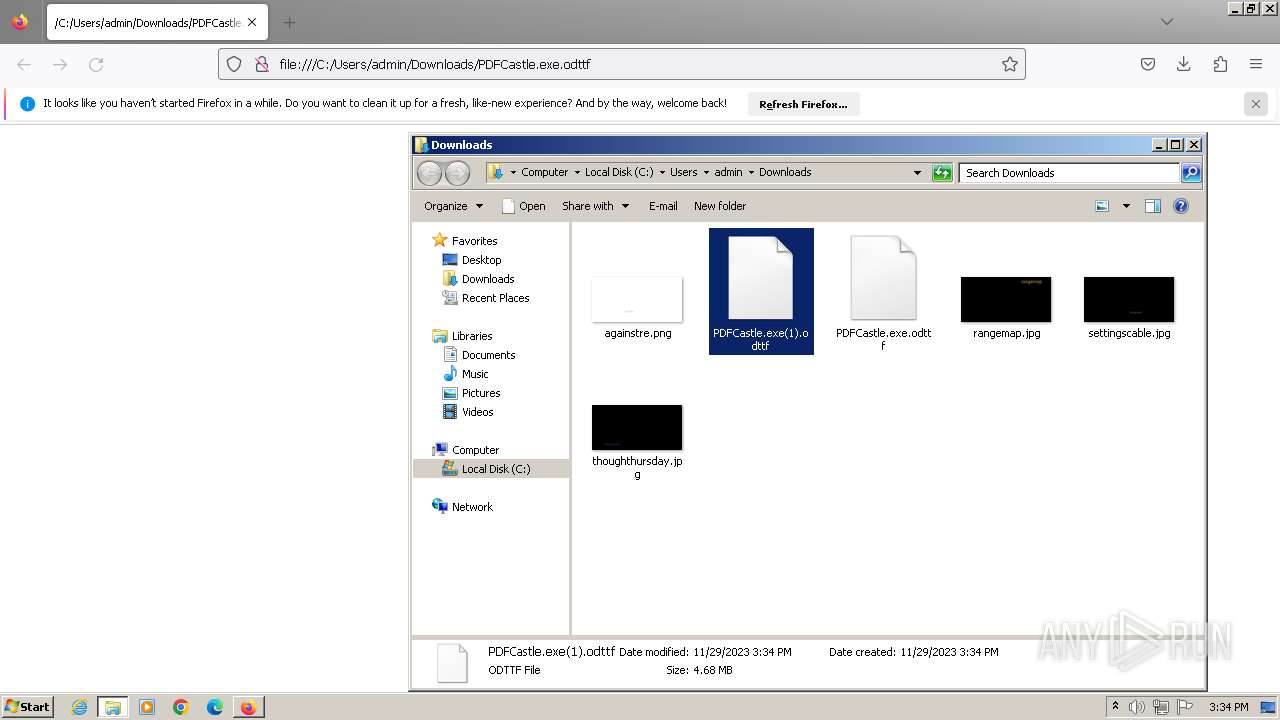Click the Firefox forward navigation arrow
This screenshot has width=1280, height=720.
[x=60, y=64]
